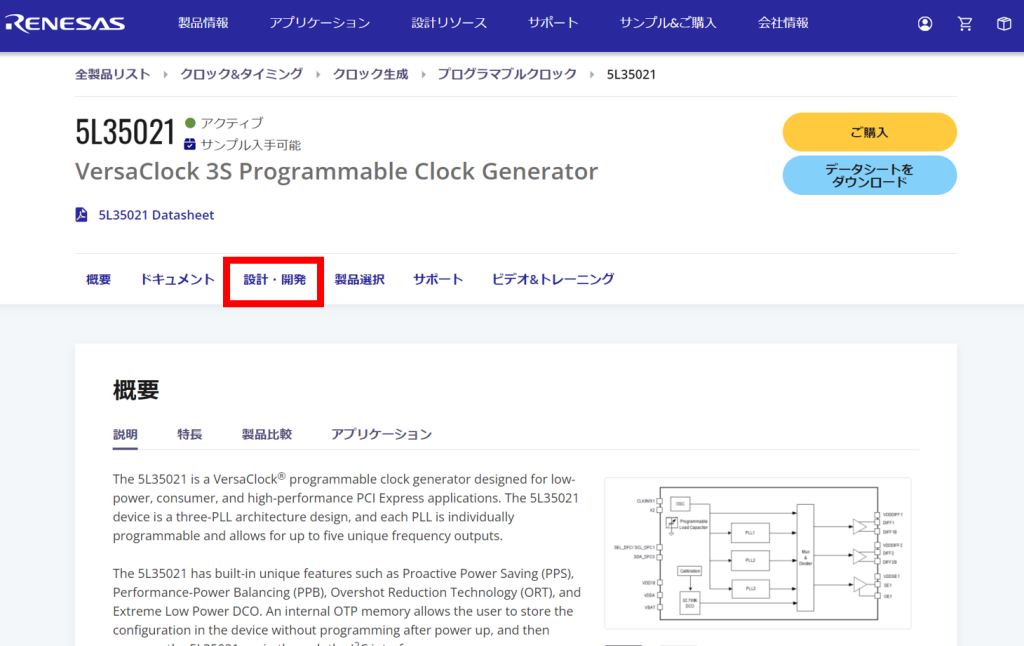1024x646 pixels.
Task: Open the 設計リソース navigation menu
Action: pyautogui.click(x=448, y=23)
